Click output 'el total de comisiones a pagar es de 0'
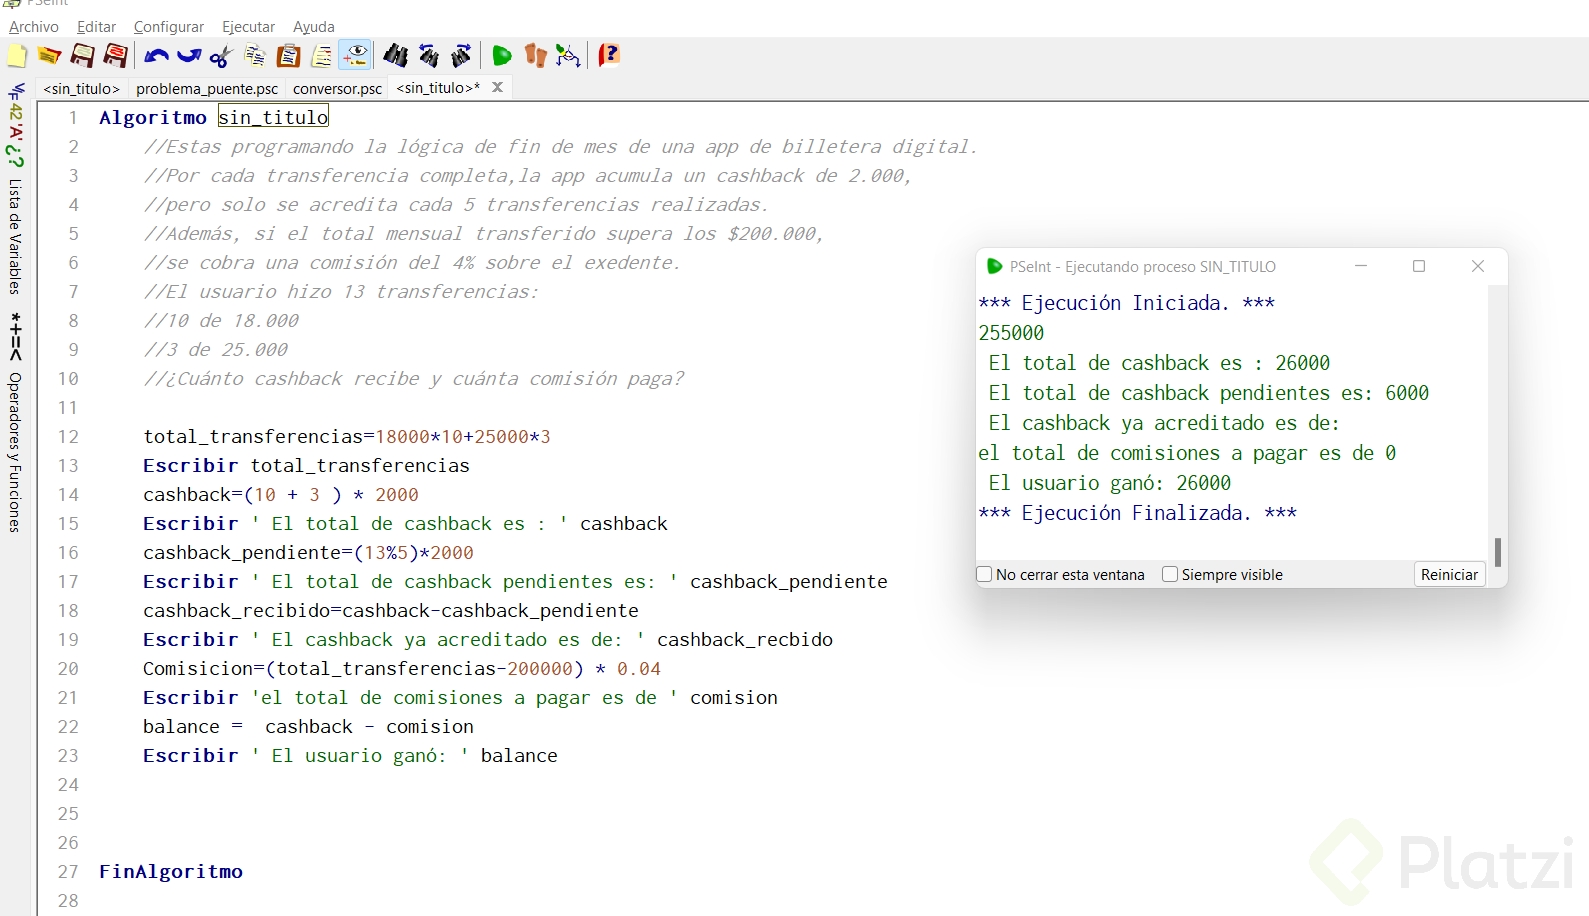 1187,453
